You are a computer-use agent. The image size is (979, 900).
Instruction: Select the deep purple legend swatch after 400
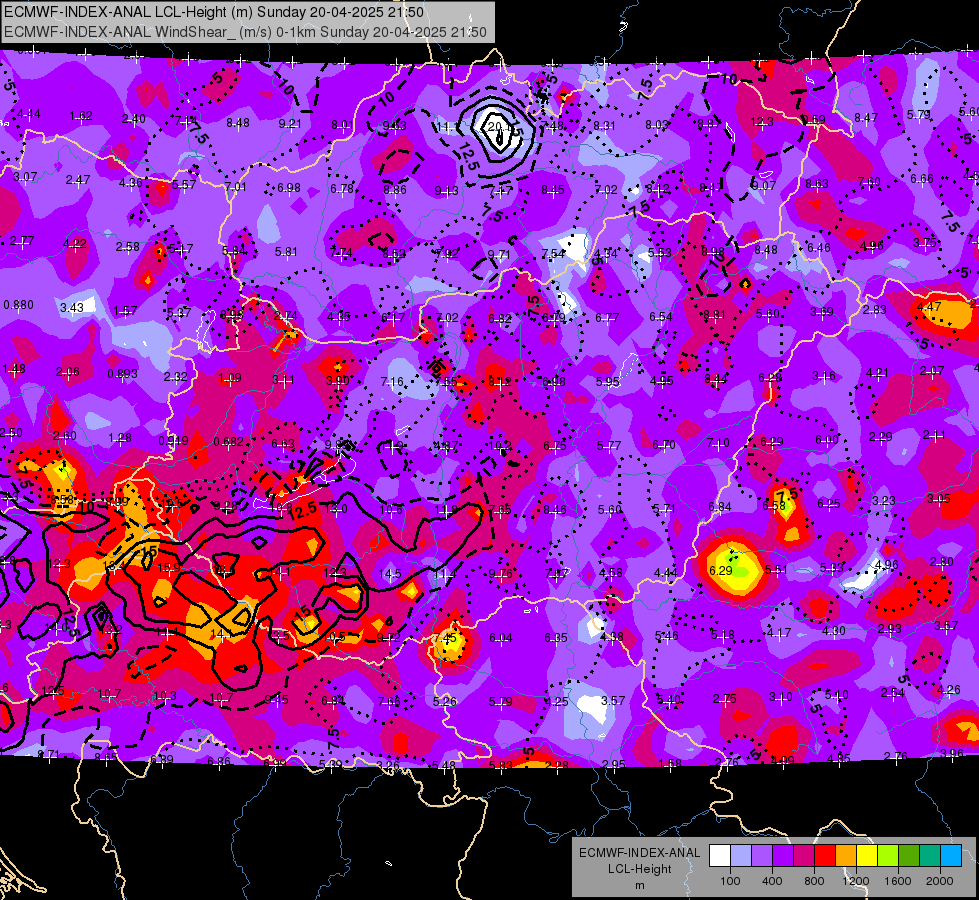coord(783,856)
